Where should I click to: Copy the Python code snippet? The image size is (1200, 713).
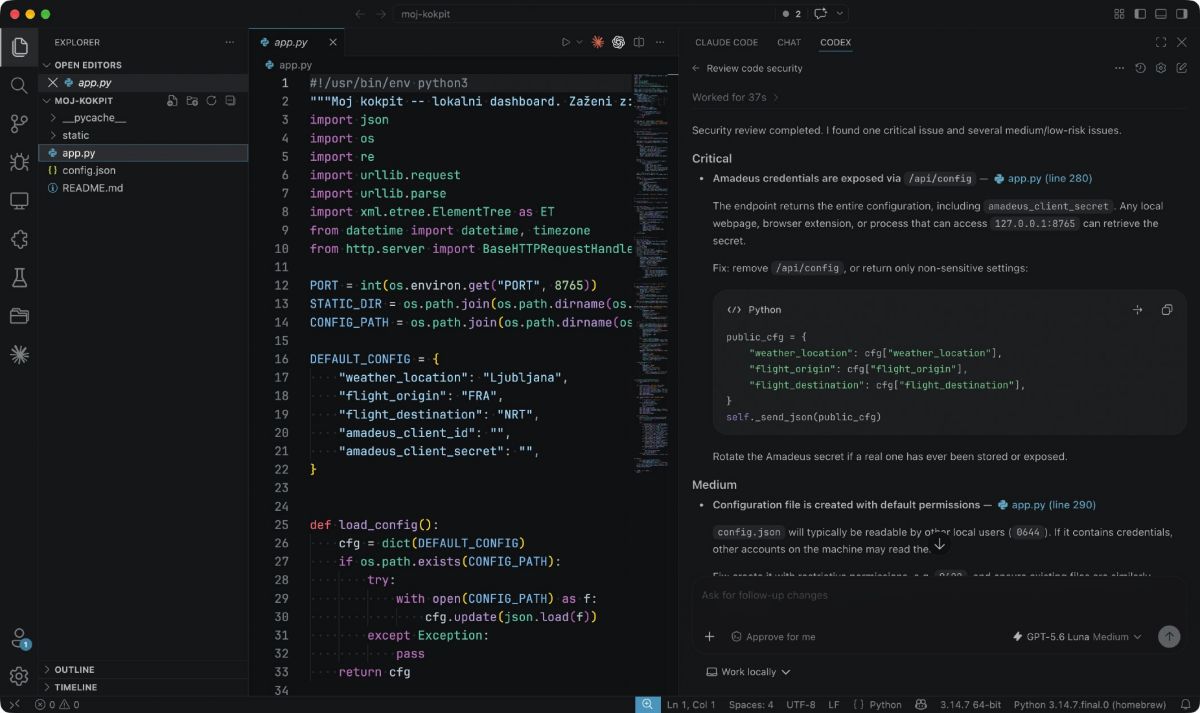tap(1166, 310)
